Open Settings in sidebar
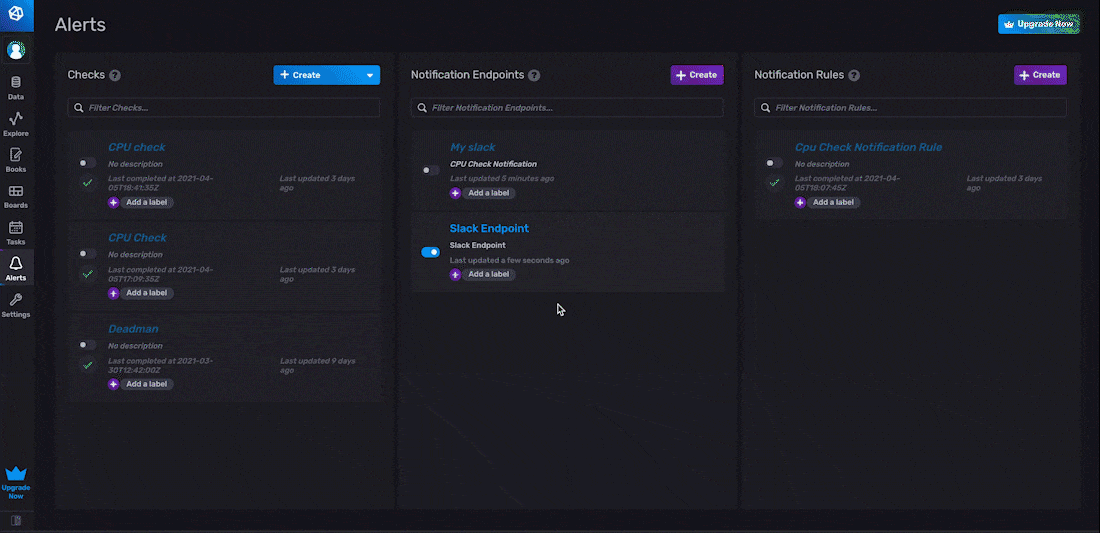 point(15,306)
